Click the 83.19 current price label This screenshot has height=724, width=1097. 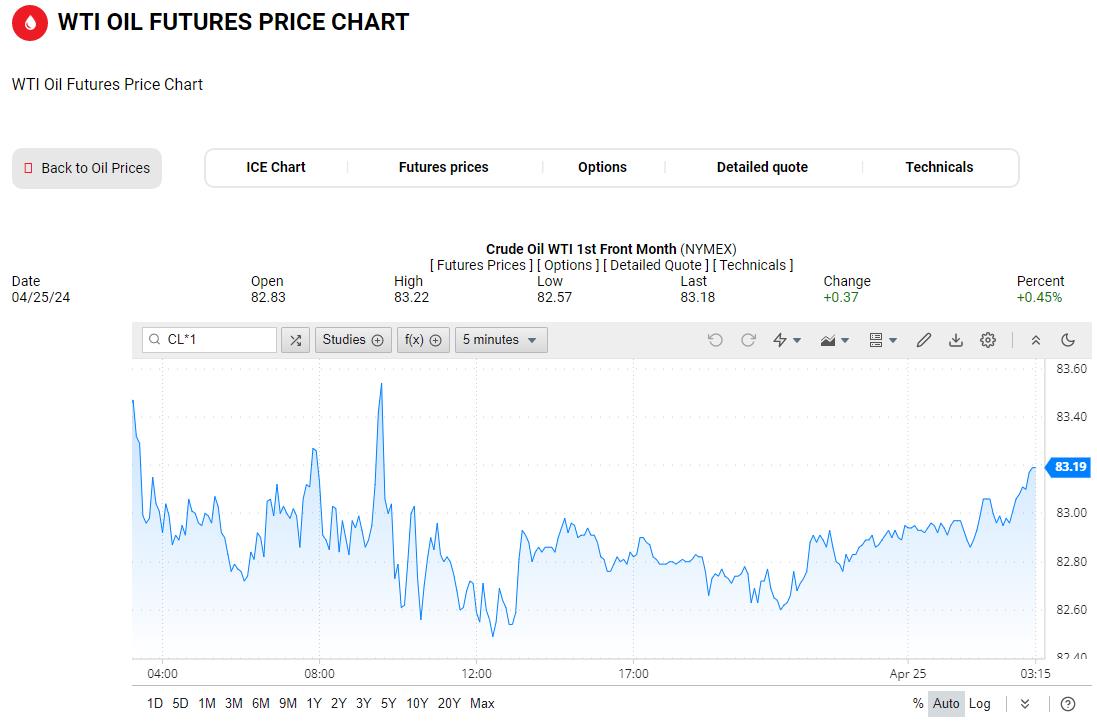(x=1068, y=467)
